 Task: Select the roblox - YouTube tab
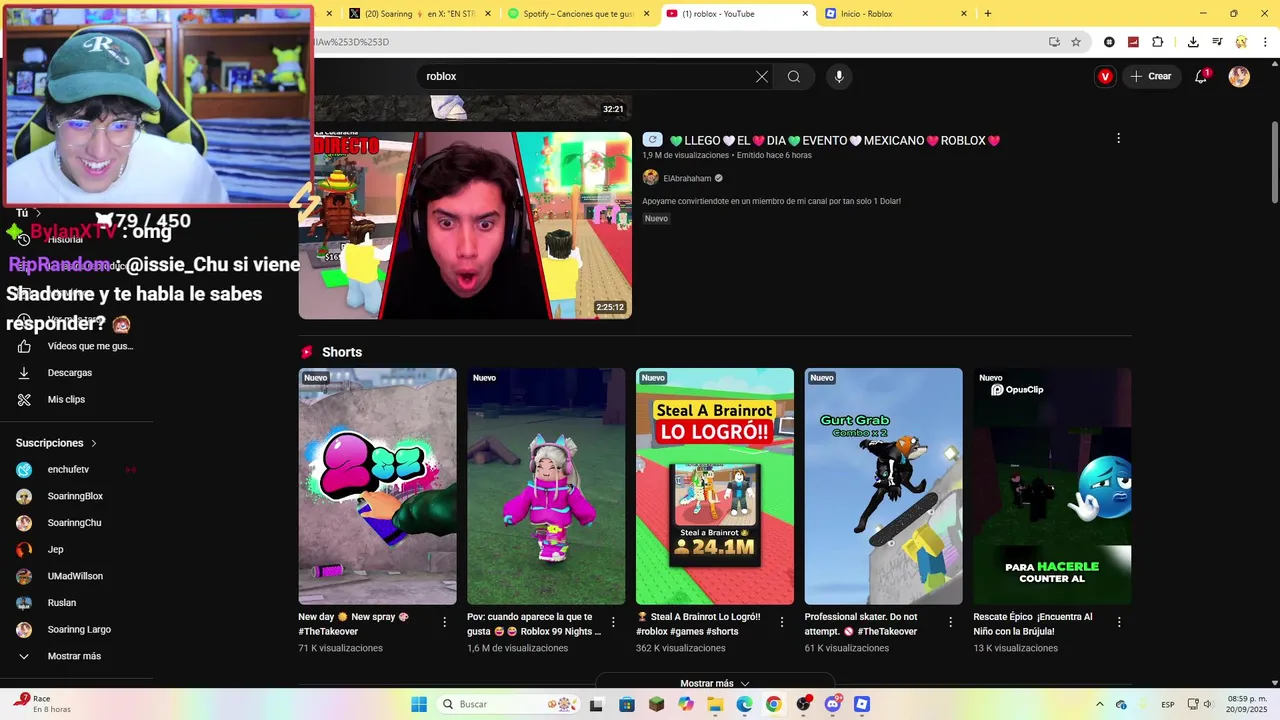click(737, 14)
